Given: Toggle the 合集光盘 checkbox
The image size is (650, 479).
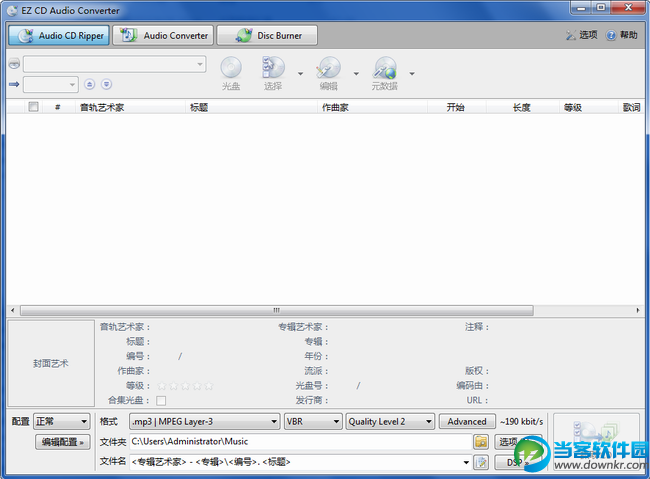Looking at the screenshot, I should tap(161, 401).
